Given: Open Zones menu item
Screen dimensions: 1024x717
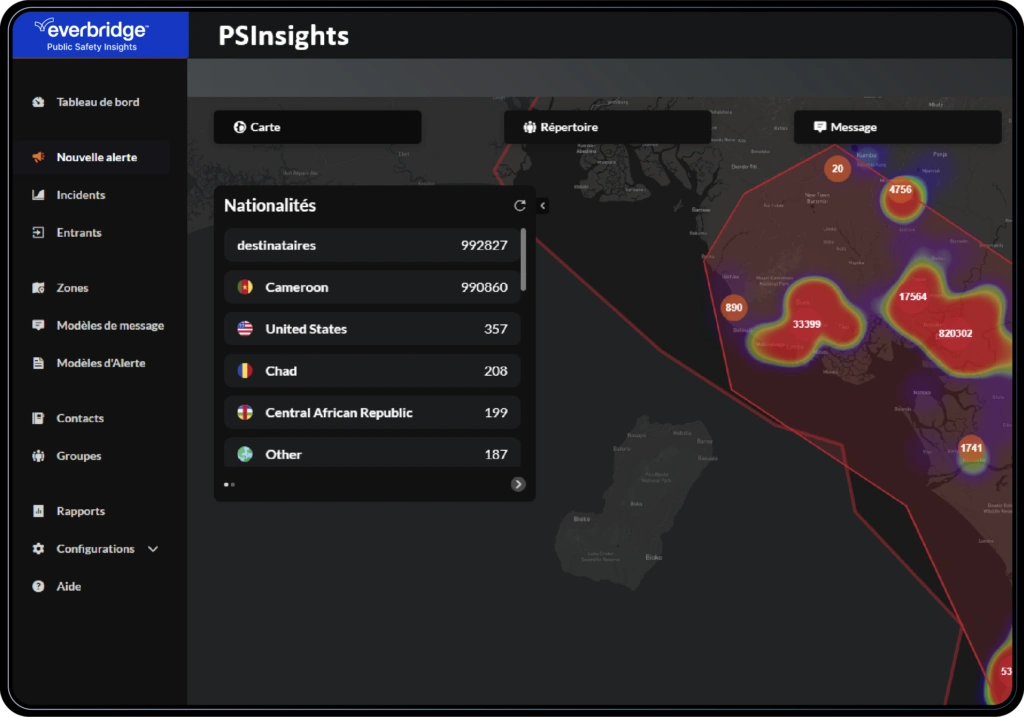Looking at the screenshot, I should click(x=72, y=288).
